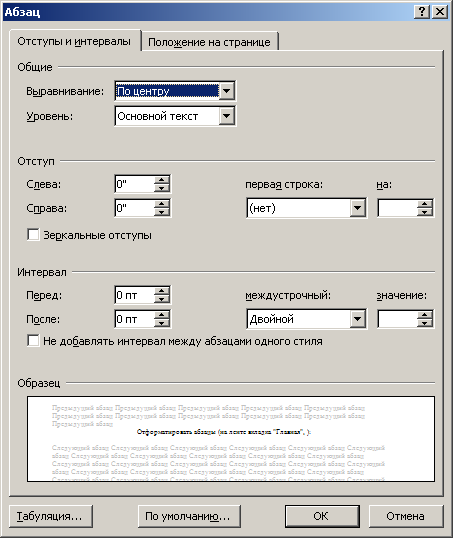This screenshot has height=538, width=453.
Task: Confirm with the OK button
Action: point(322,516)
